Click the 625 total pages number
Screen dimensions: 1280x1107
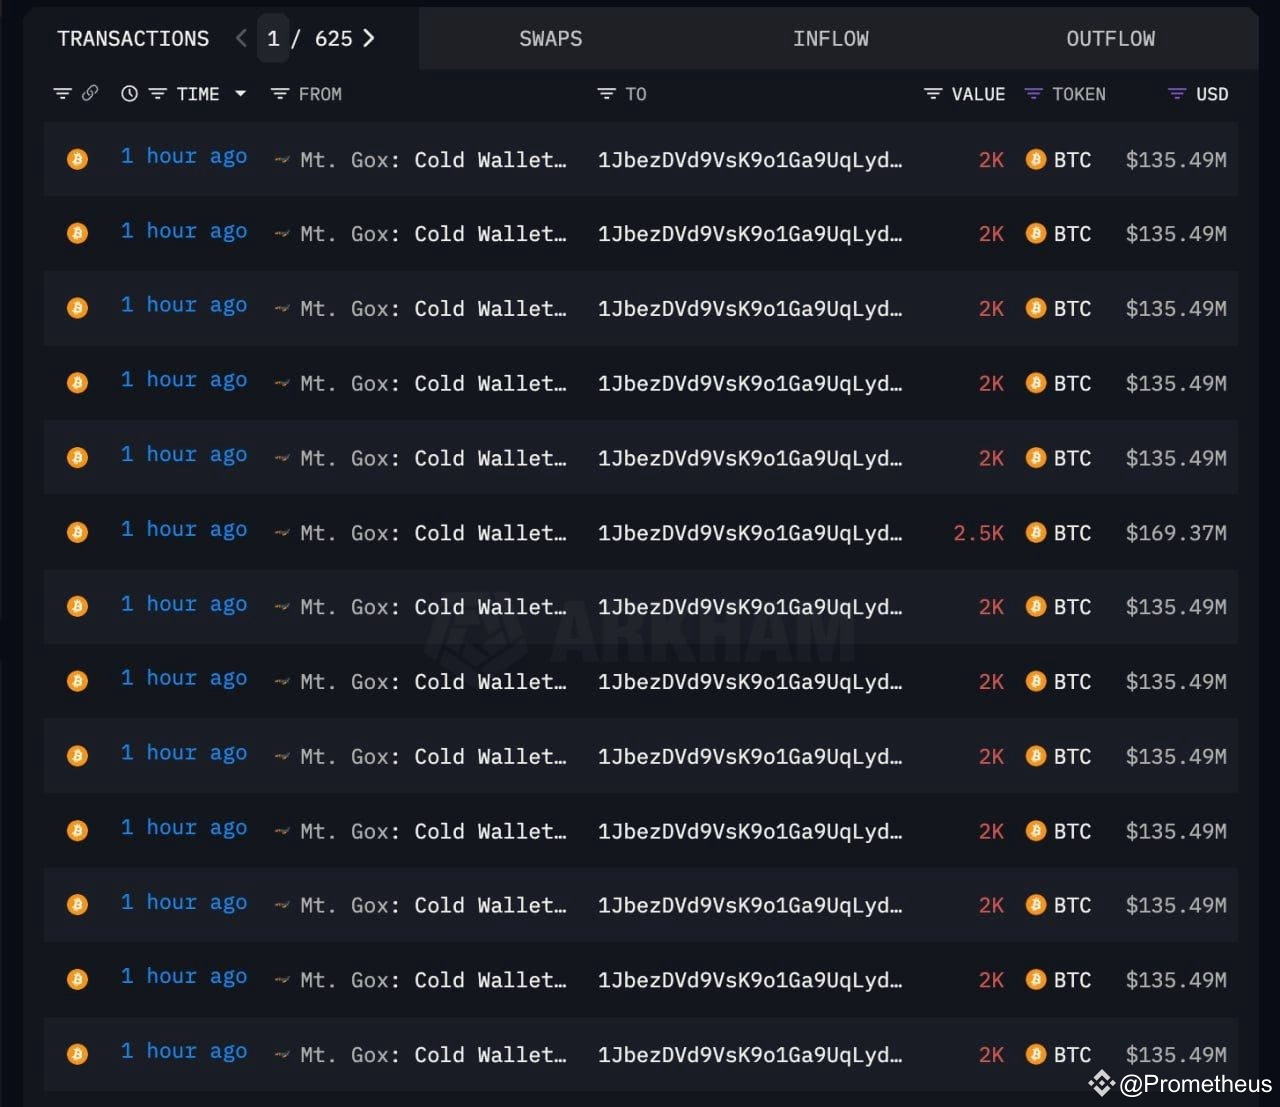pyautogui.click(x=334, y=39)
